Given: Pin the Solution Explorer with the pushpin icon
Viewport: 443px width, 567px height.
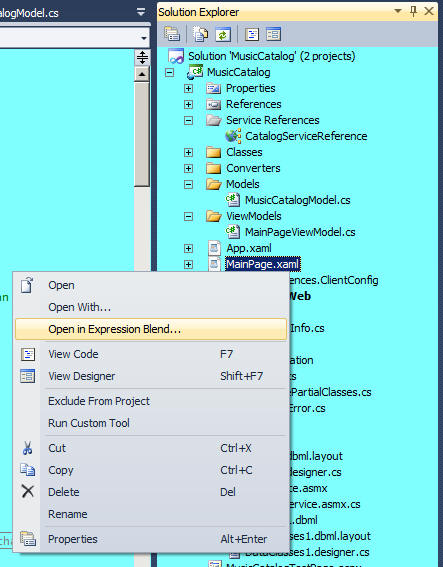Looking at the screenshot, I should click(413, 12).
